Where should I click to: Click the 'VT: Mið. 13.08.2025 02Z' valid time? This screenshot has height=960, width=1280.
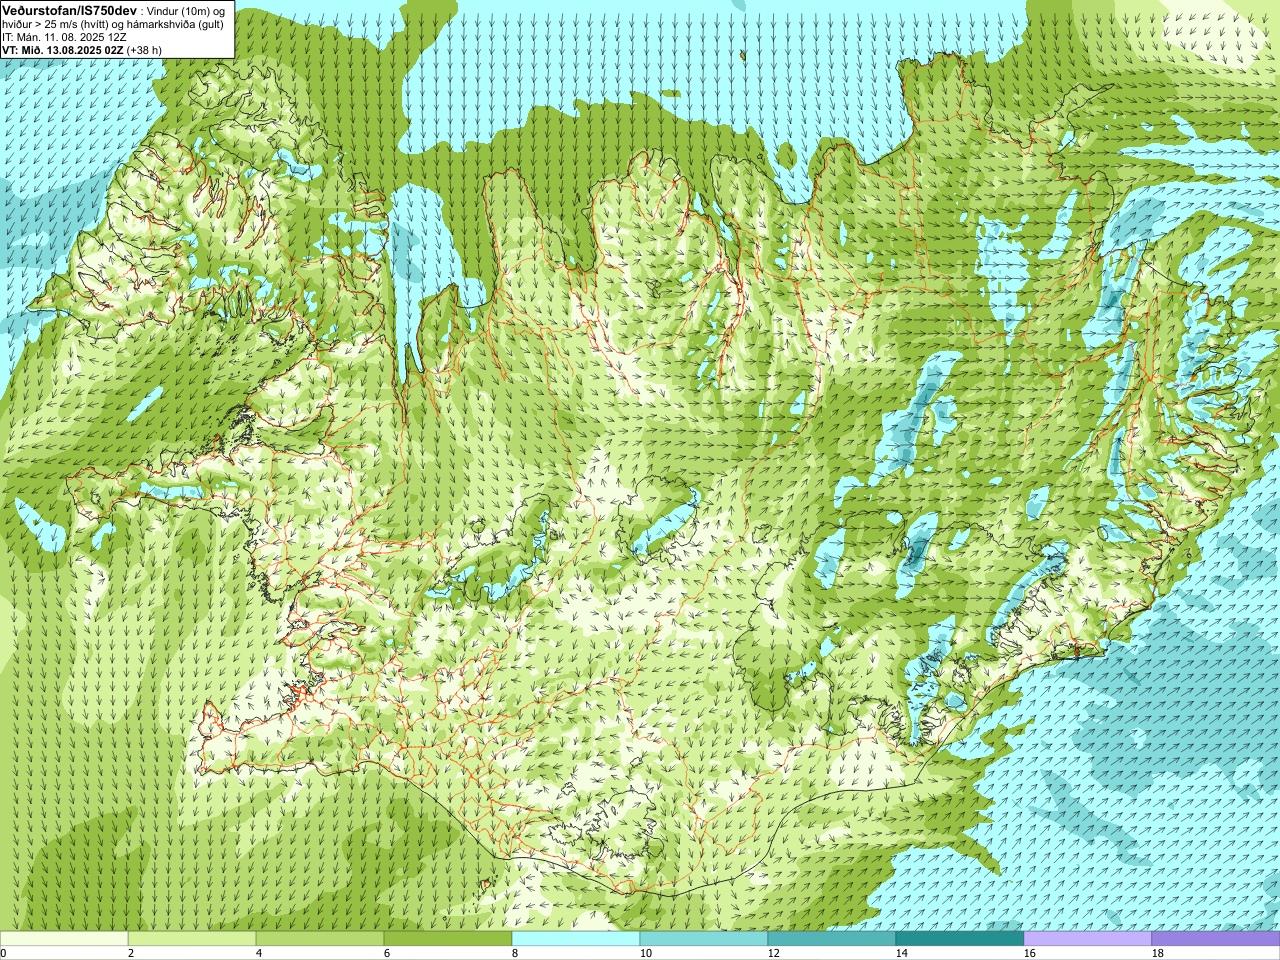(62, 50)
